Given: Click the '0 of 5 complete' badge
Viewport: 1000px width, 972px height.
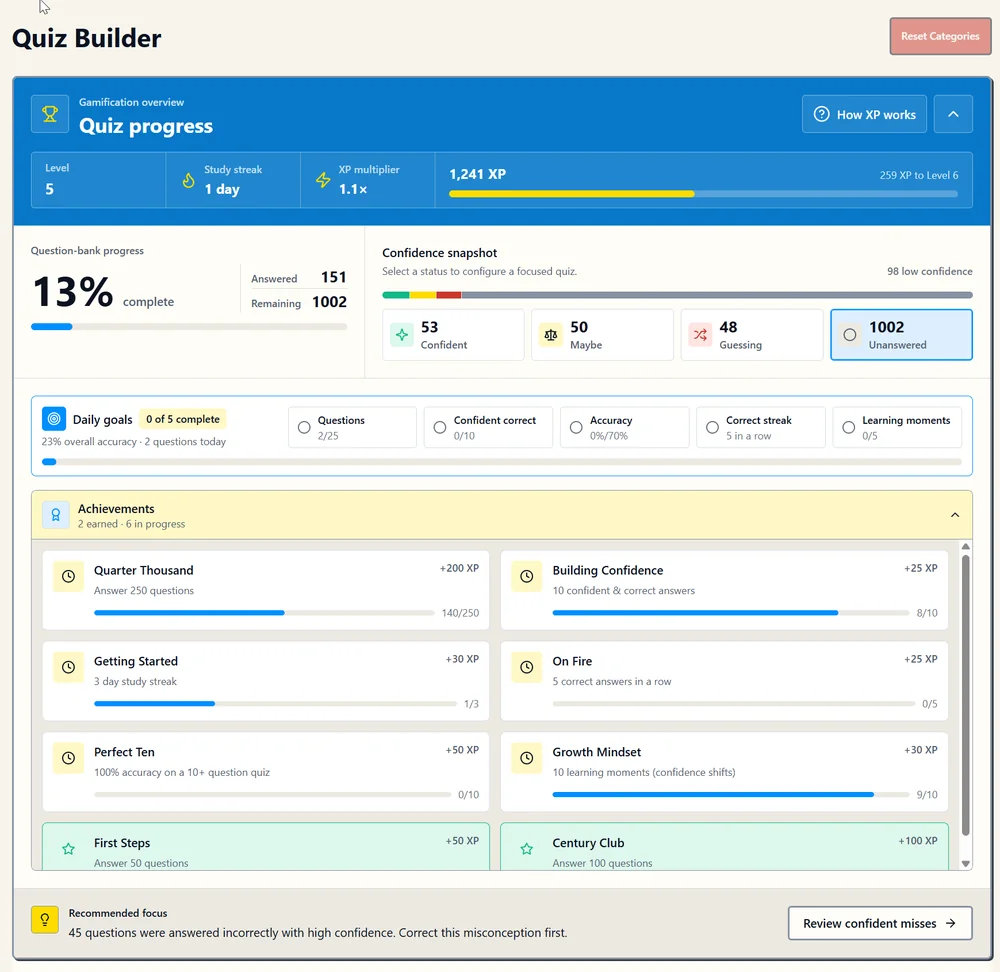Looking at the screenshot, I should (183, 419).
